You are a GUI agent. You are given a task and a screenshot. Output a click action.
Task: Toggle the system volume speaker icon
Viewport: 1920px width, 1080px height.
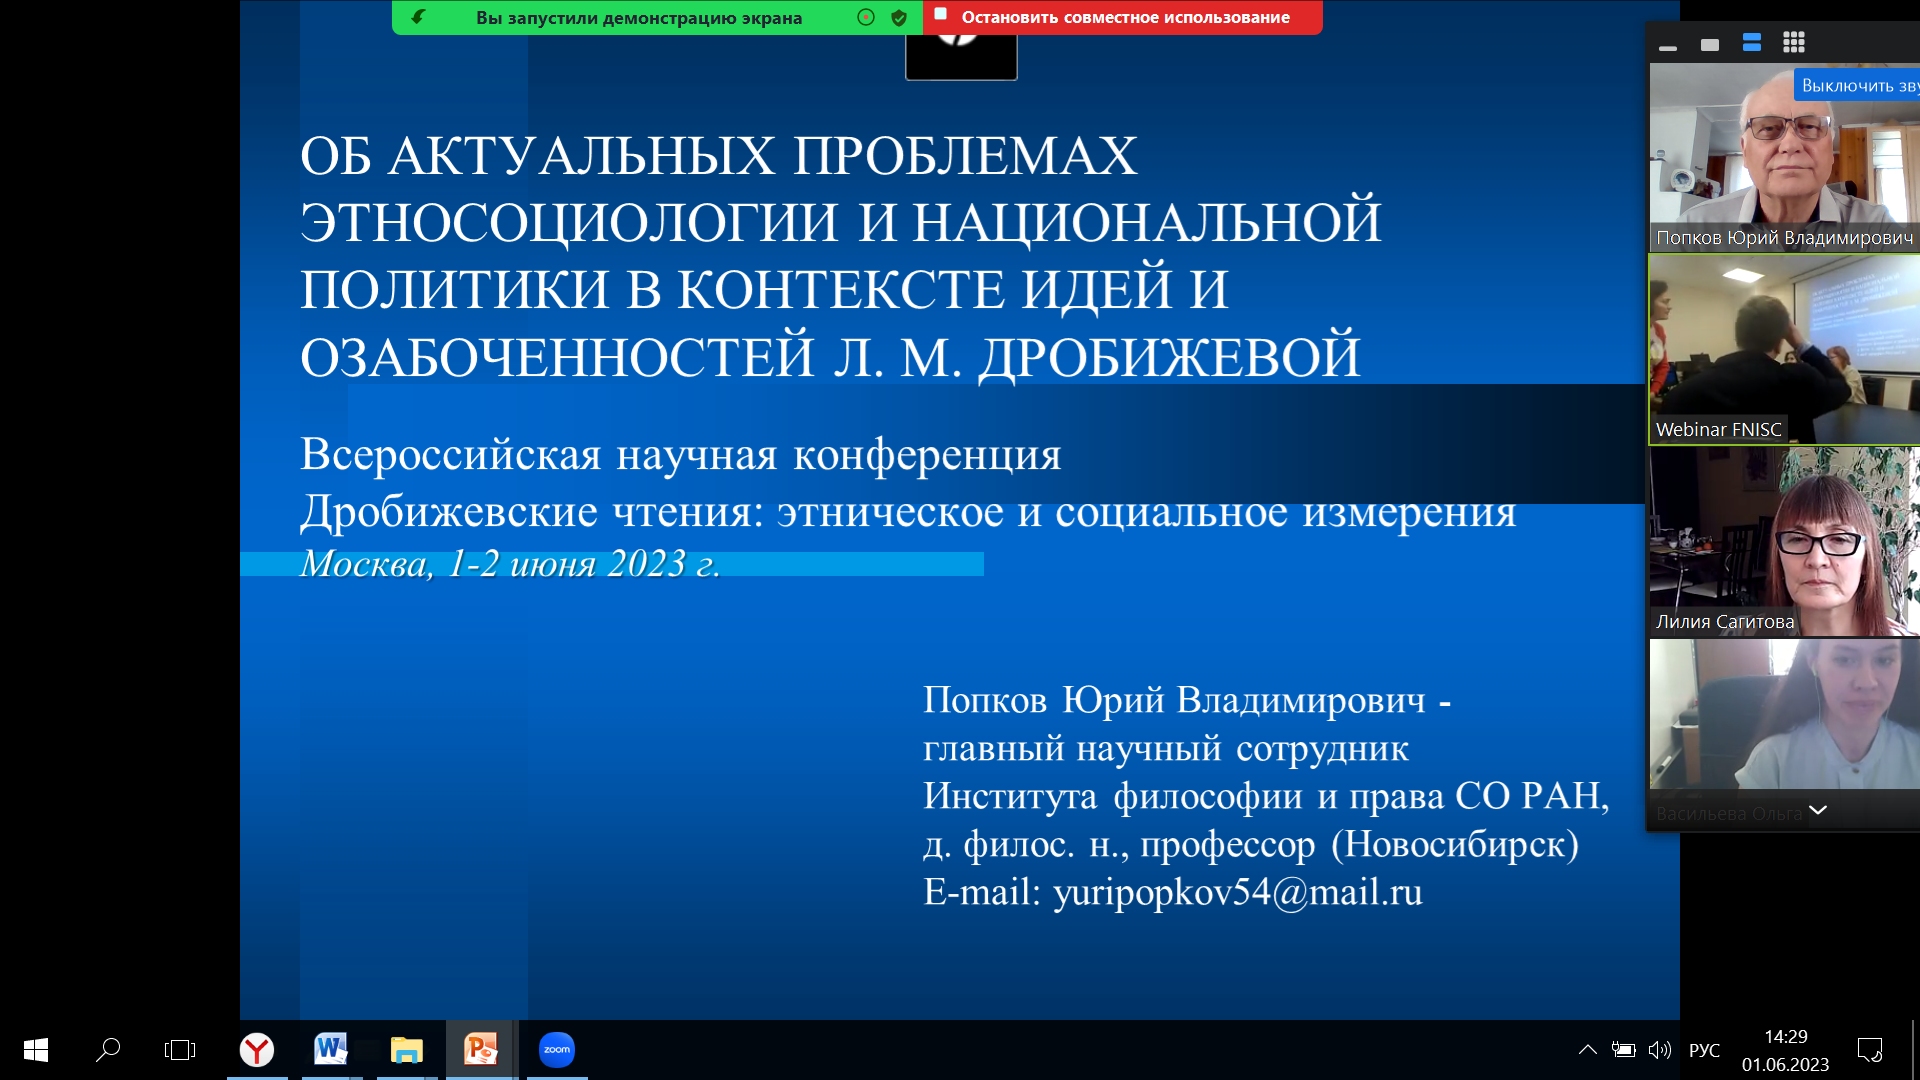click(1660, 1049)
